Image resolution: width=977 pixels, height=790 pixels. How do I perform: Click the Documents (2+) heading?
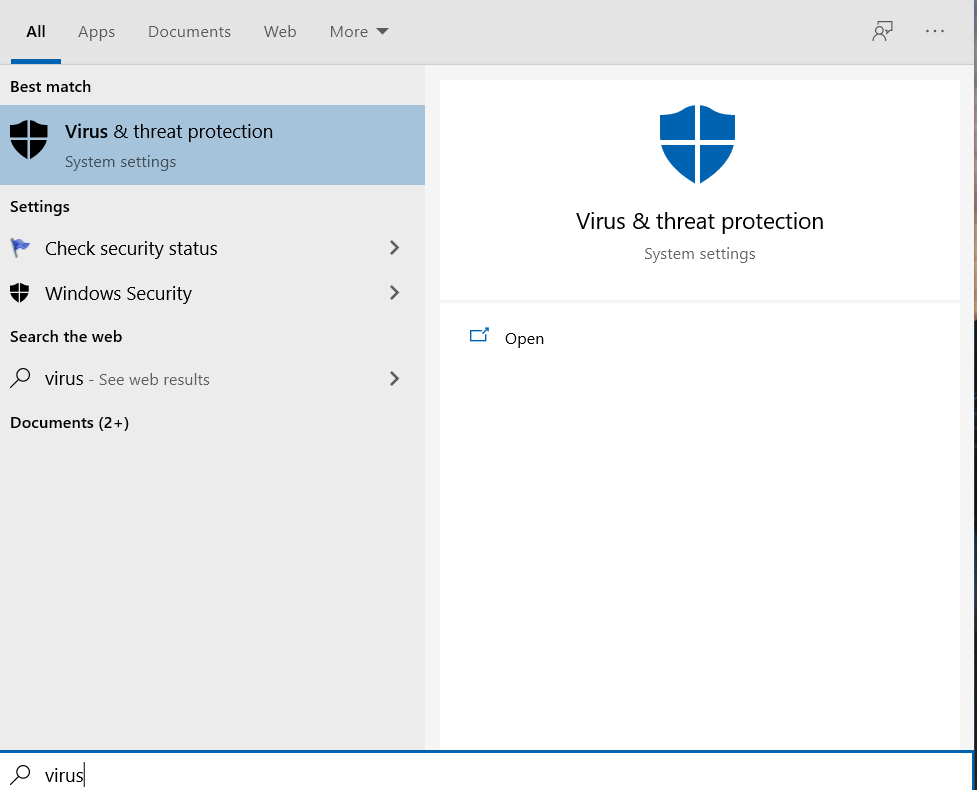pyautogui.click(x=69, y=422)
